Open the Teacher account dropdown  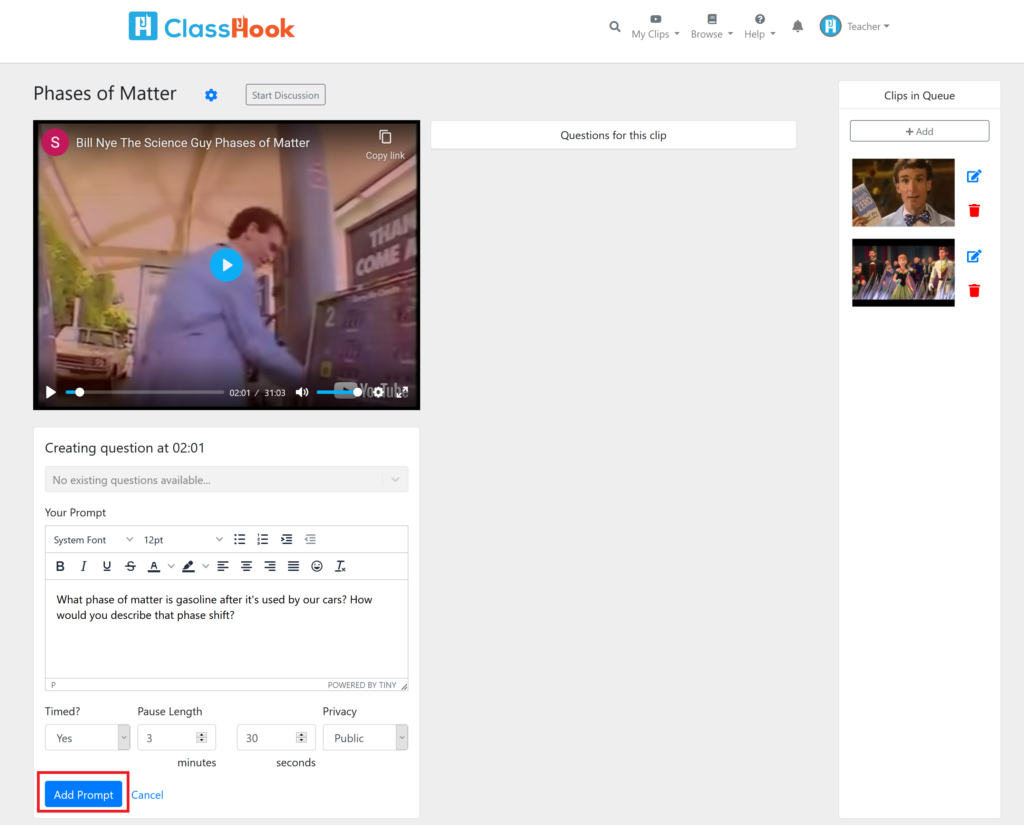click(x=868, y=27)
